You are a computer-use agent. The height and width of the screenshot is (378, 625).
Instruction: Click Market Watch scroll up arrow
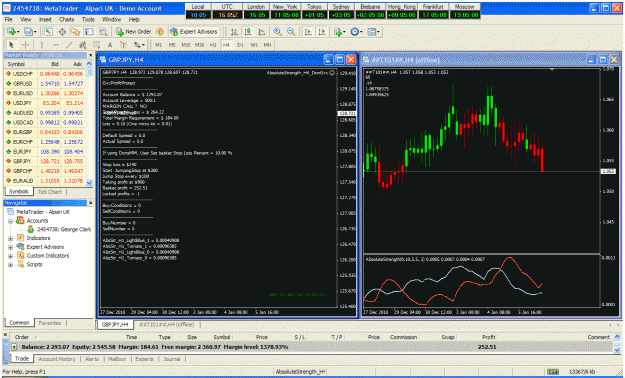point(89,64)
